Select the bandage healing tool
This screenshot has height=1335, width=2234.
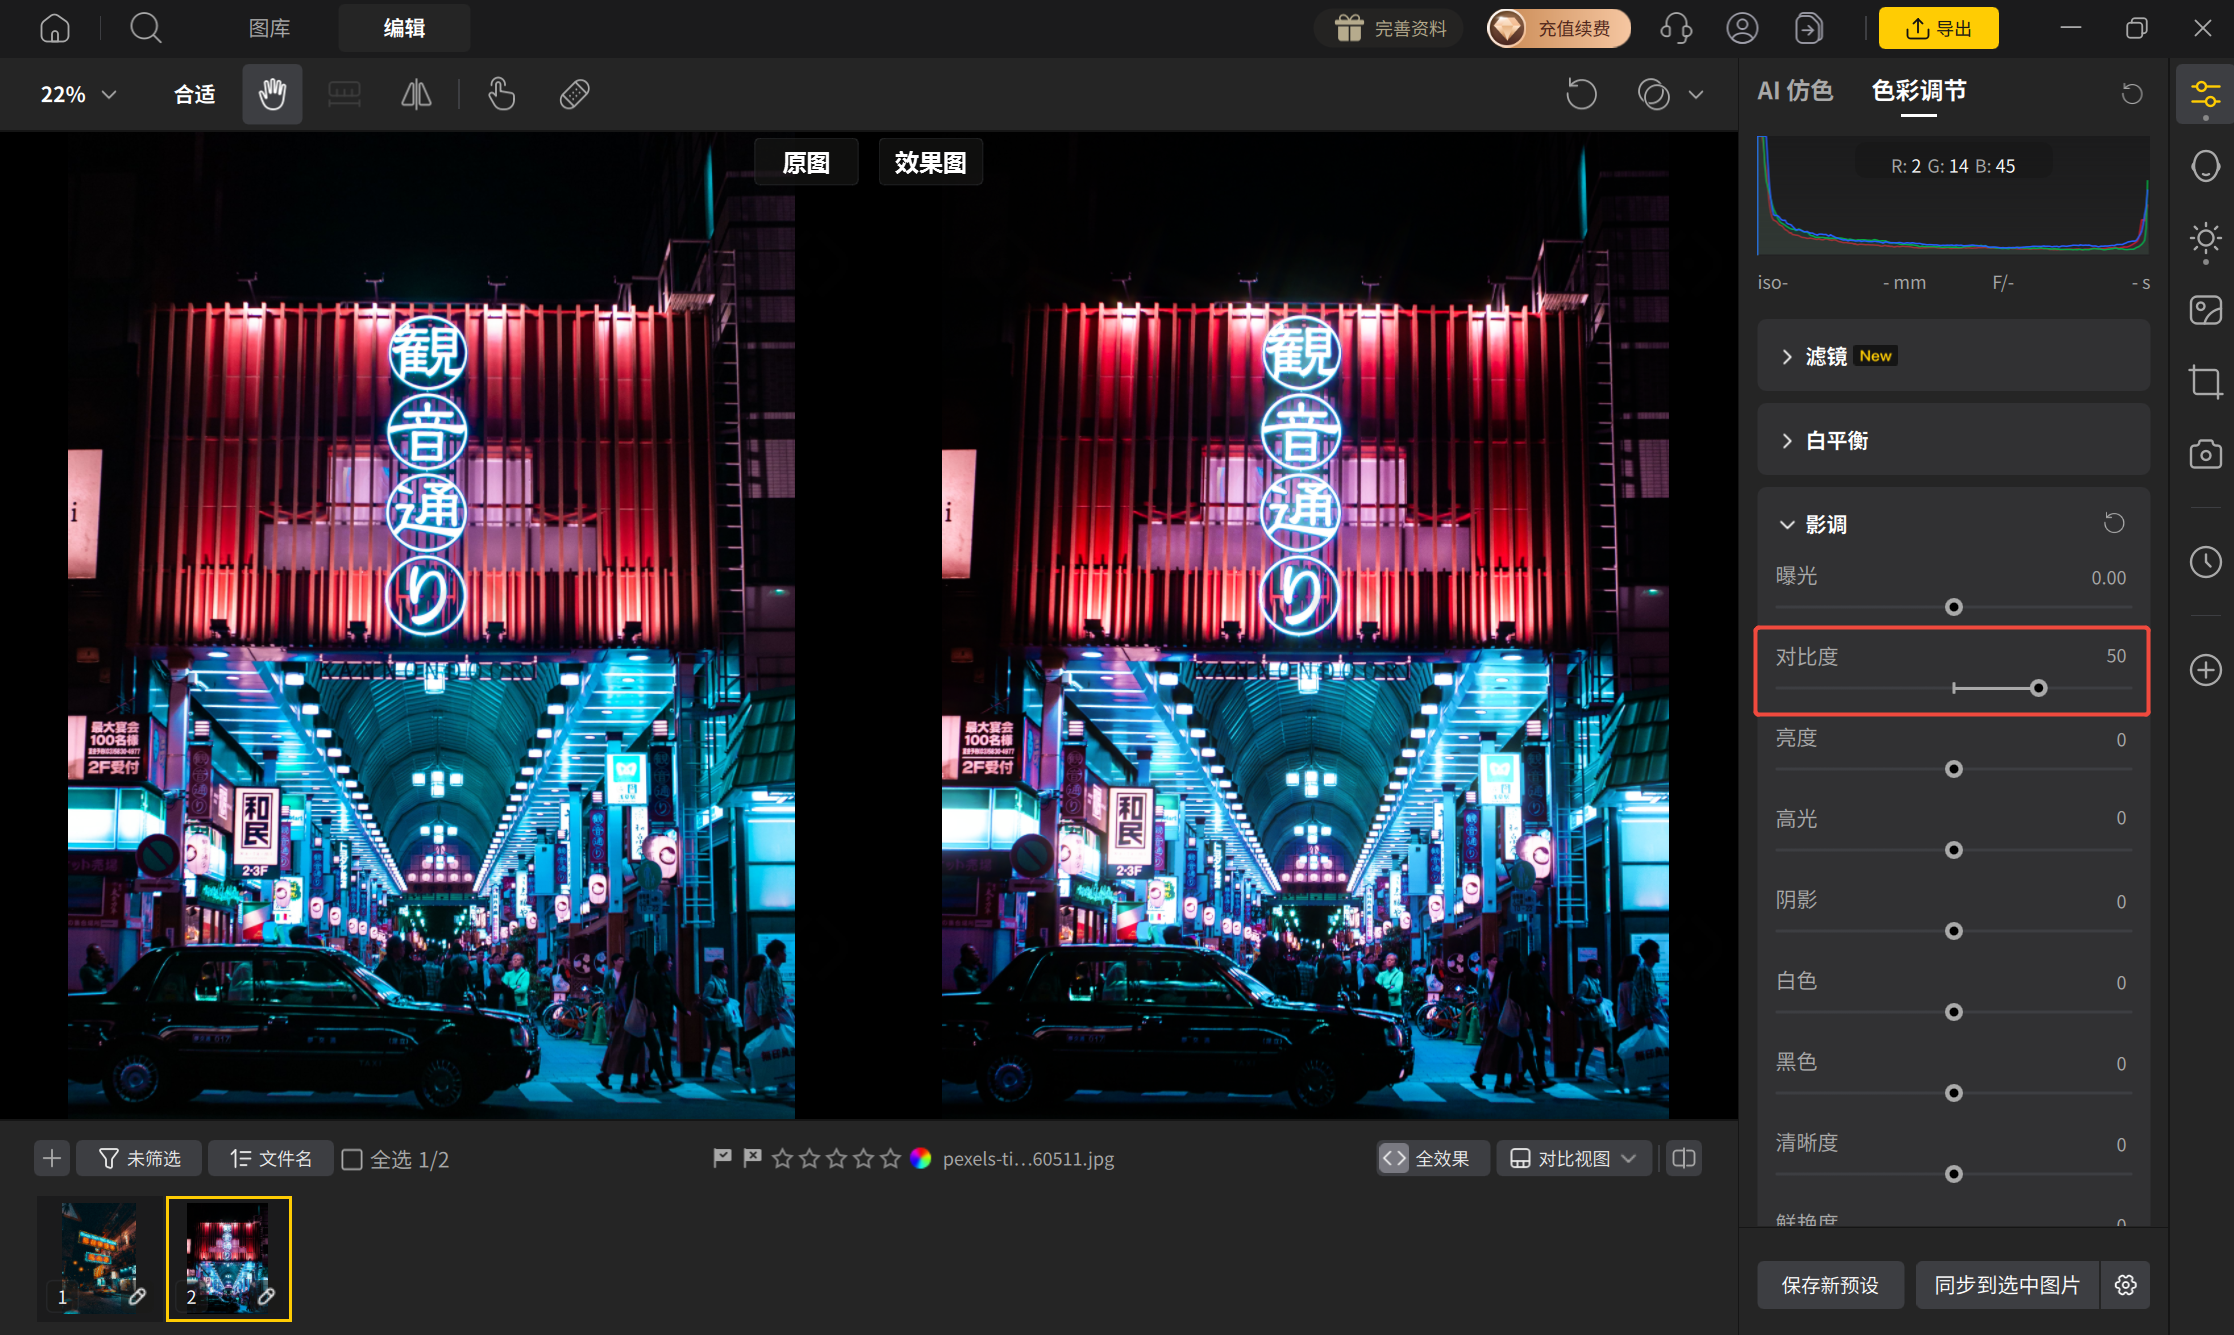point(574,94)
